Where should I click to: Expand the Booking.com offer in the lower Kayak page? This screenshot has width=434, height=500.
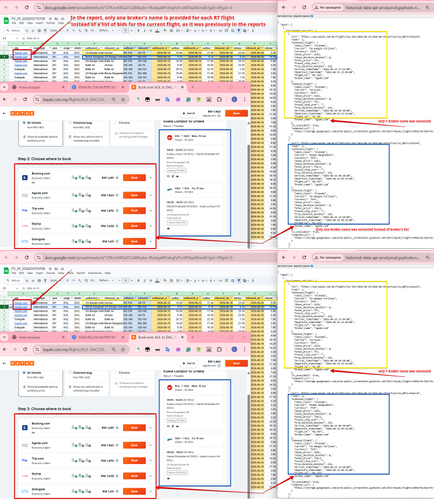pyautogui.click(x=151, y=428)
